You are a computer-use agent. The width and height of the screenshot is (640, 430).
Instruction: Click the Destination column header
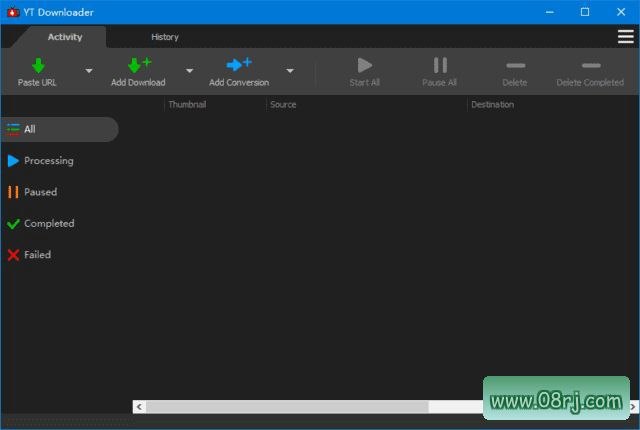(493, 104)
